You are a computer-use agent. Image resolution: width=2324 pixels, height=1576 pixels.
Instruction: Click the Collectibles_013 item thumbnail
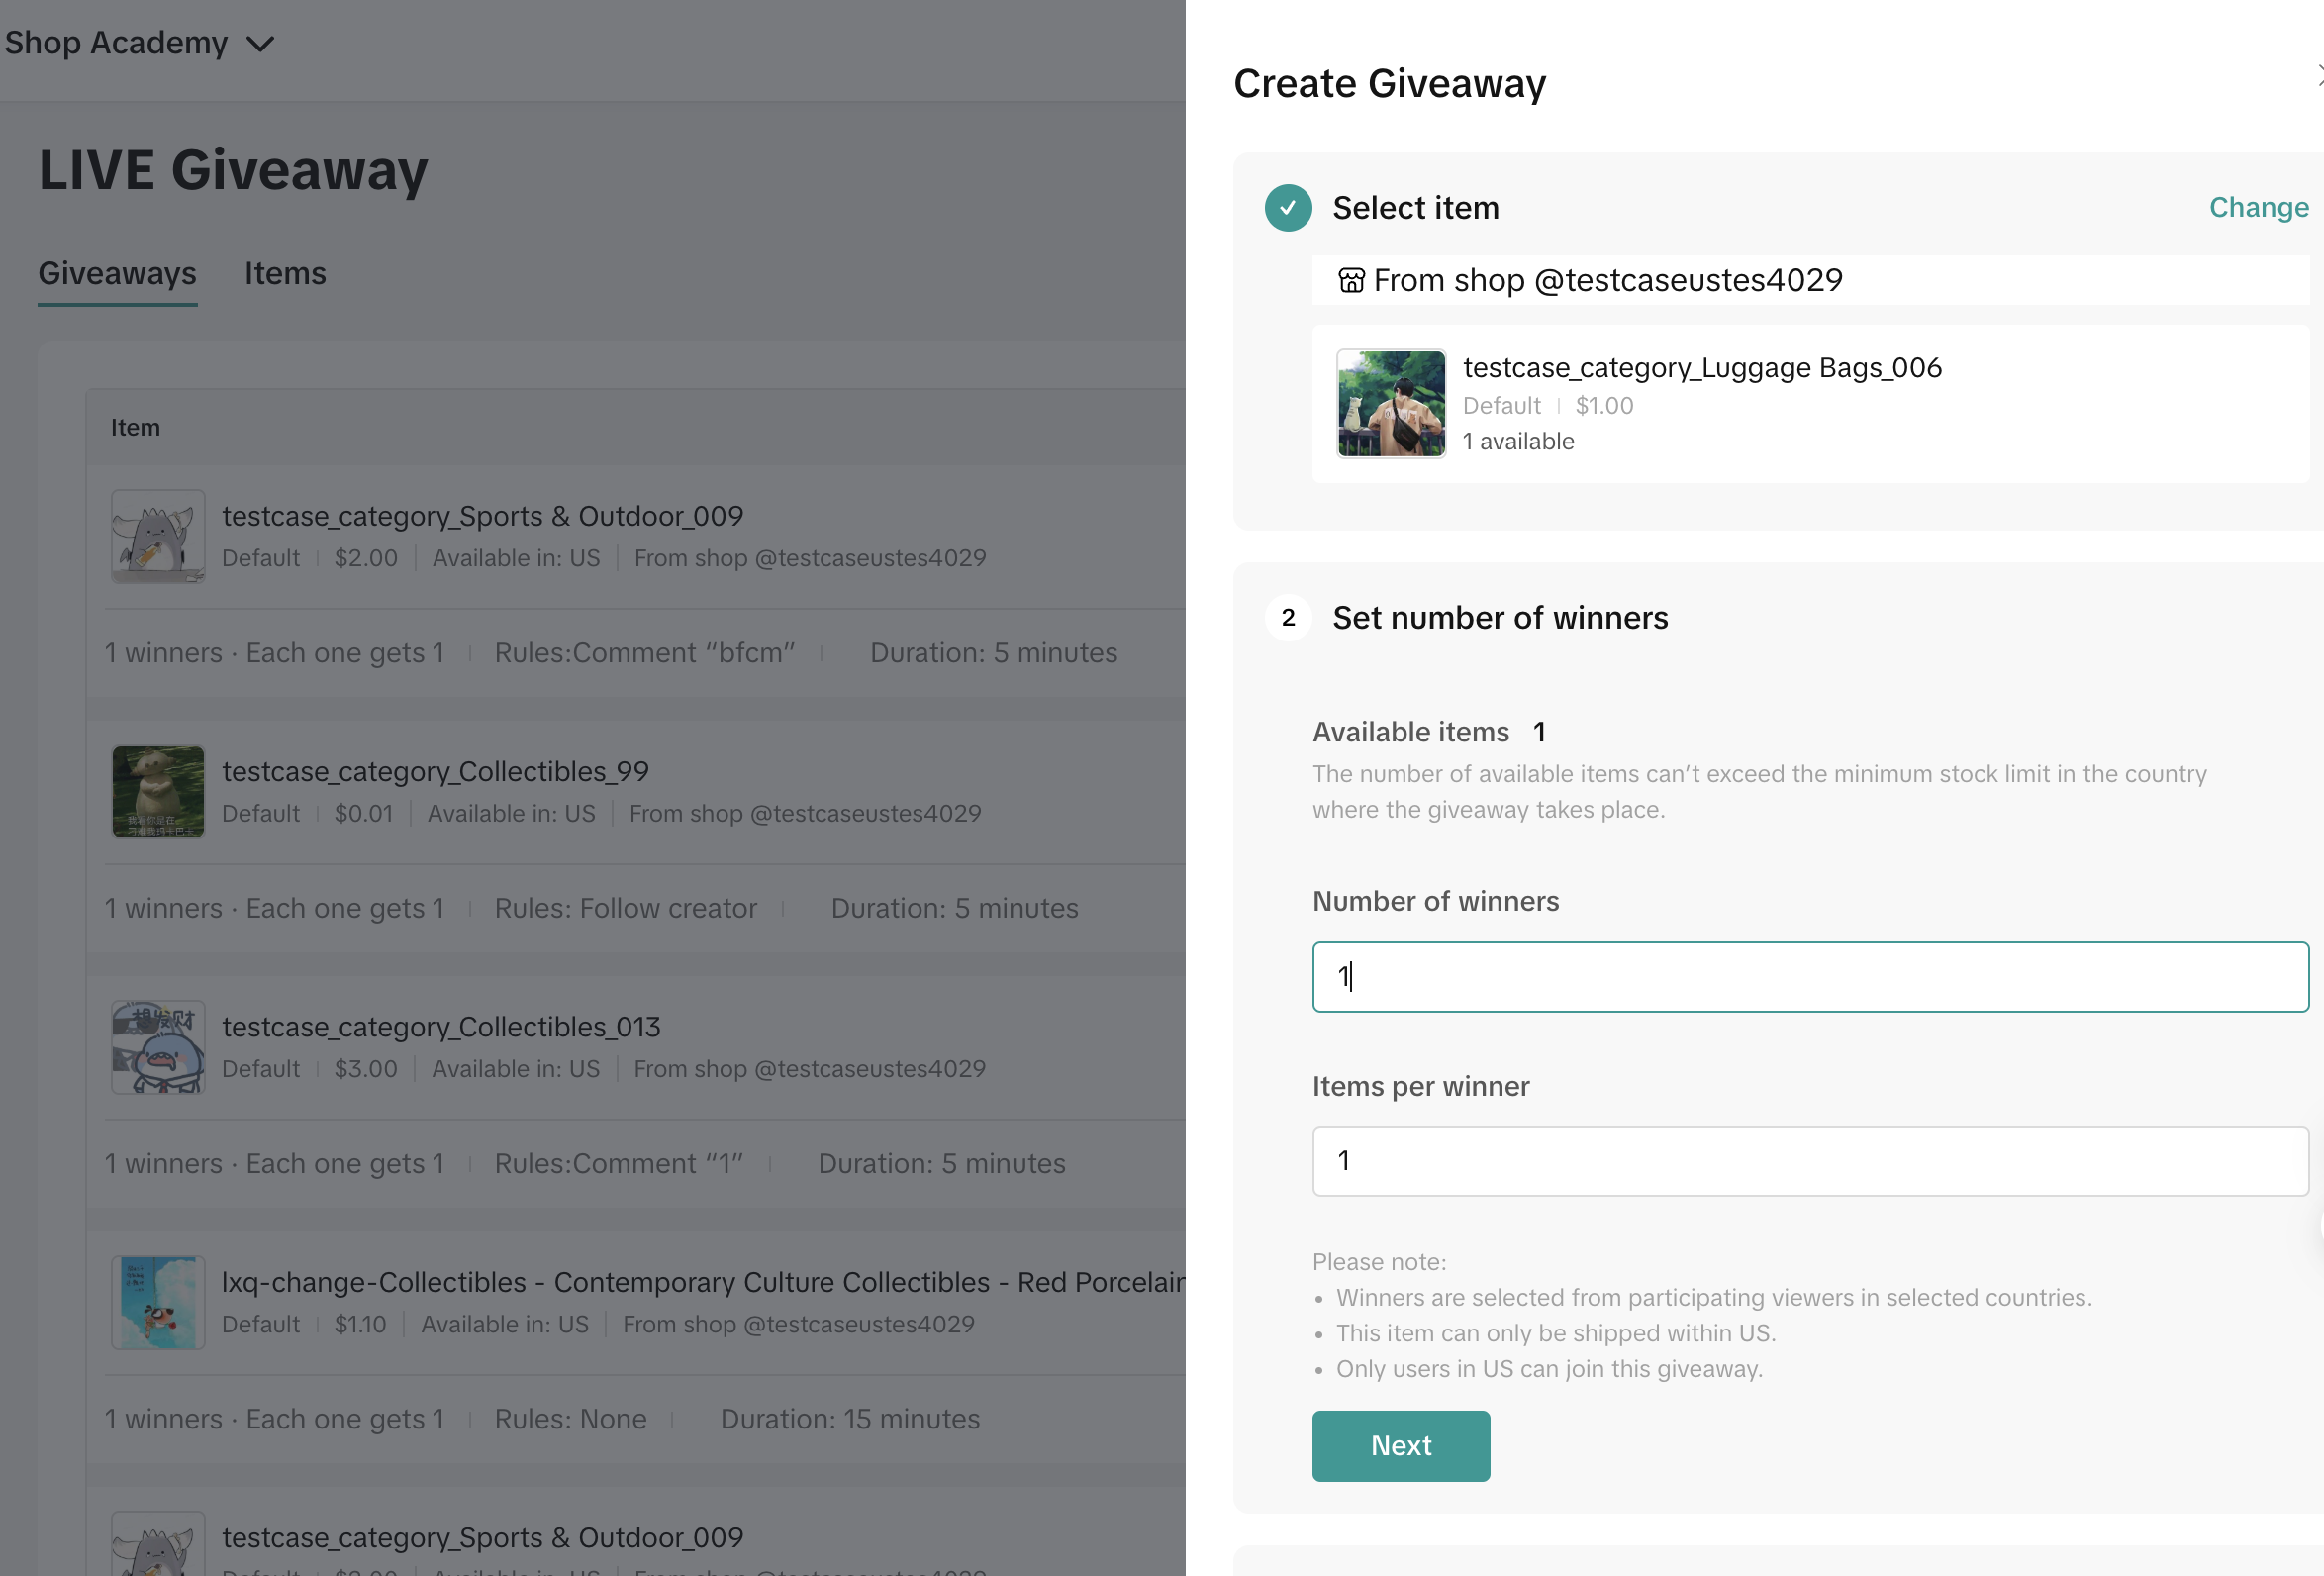tap(158, 1047)
